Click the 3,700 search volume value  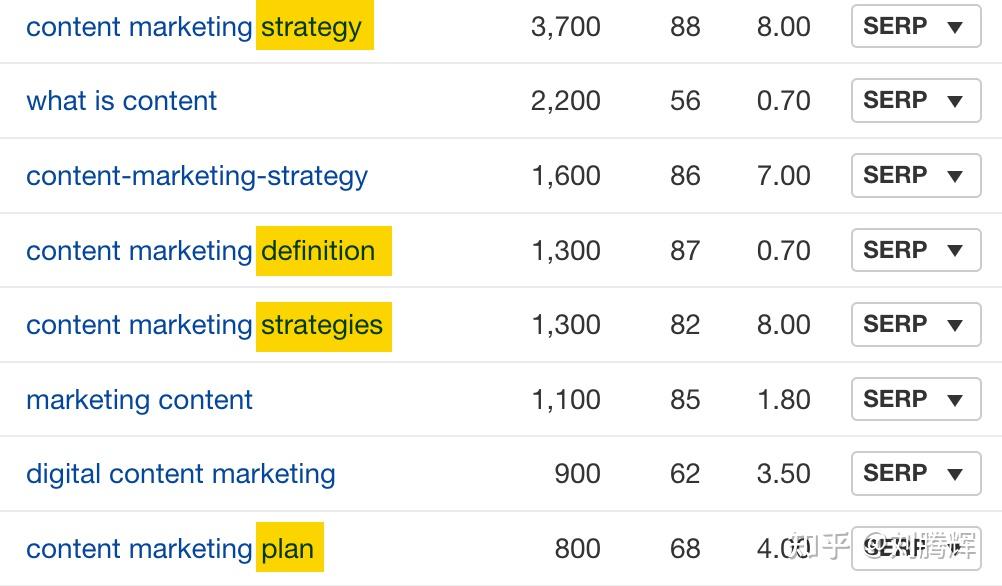[x=565, y=27]
